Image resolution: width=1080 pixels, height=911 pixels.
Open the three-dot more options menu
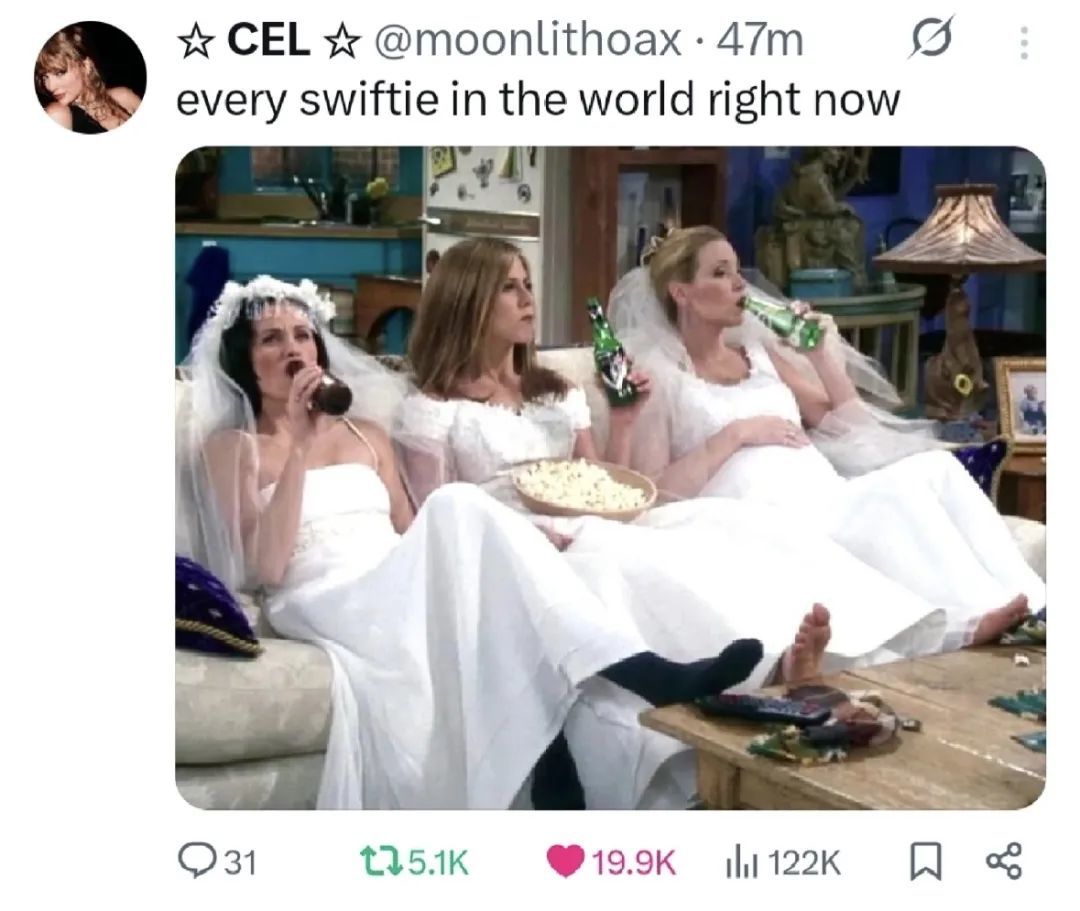pos(1024,43)
